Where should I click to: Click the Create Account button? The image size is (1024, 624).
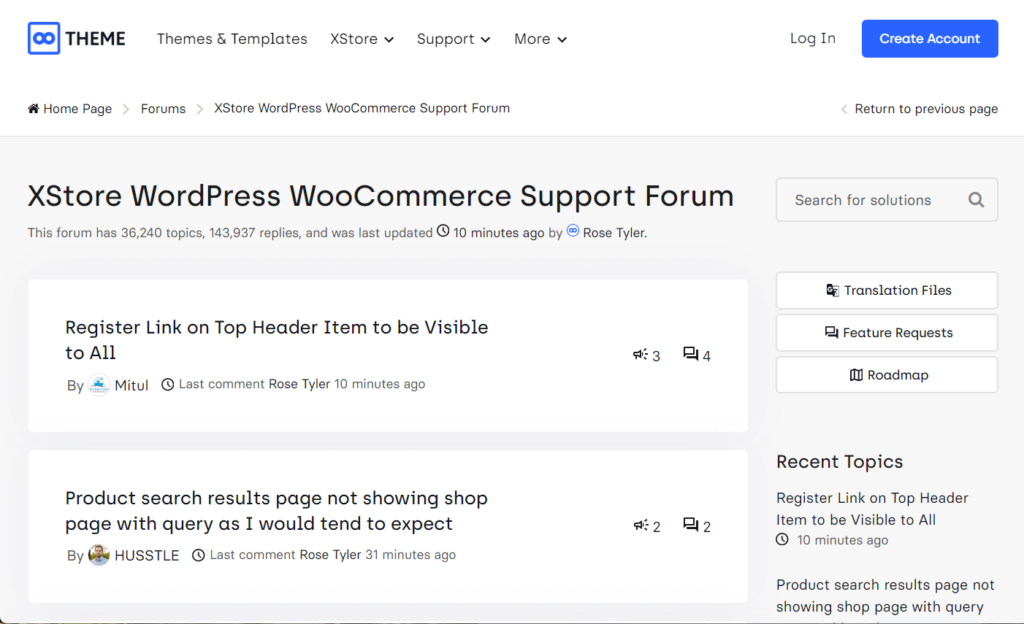(929, 38)
